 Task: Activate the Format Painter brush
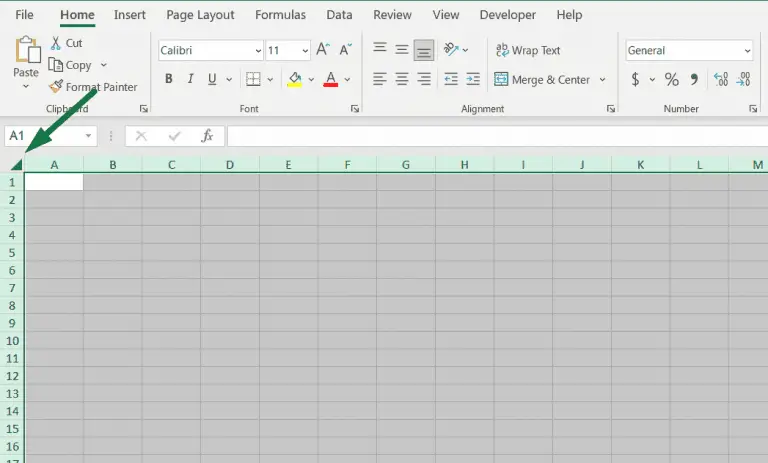coord(56,86)
